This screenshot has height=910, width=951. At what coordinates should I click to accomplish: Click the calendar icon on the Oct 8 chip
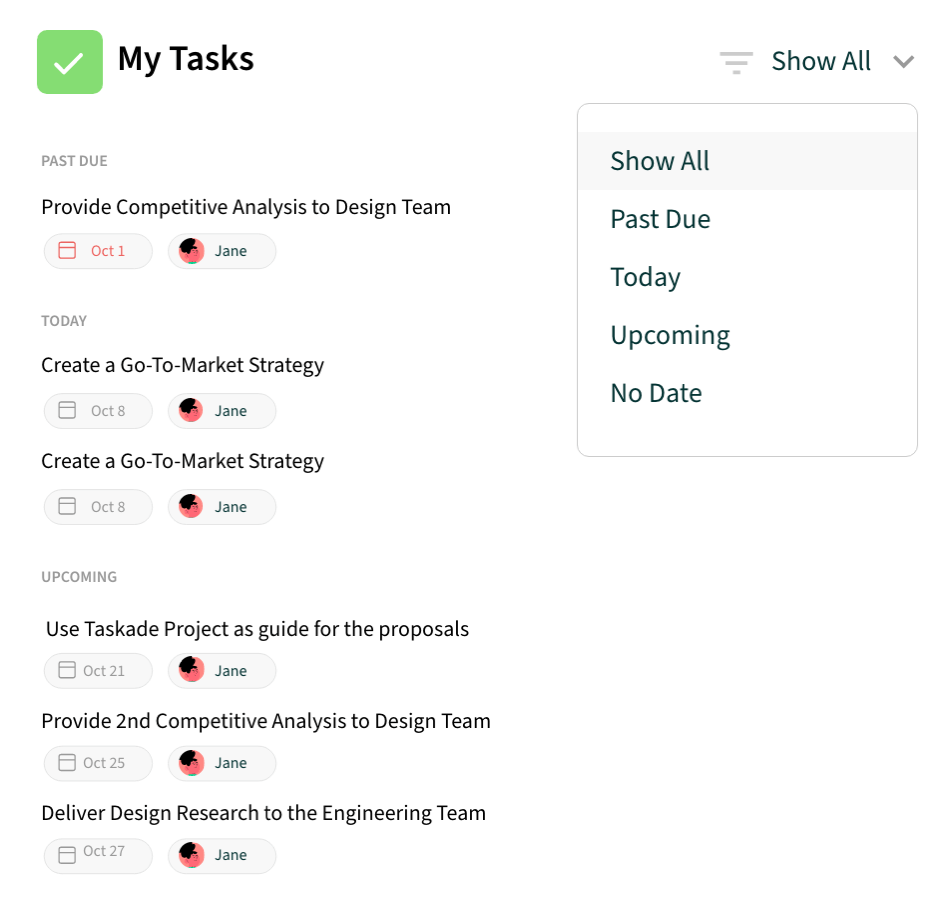tap(67, 410)
